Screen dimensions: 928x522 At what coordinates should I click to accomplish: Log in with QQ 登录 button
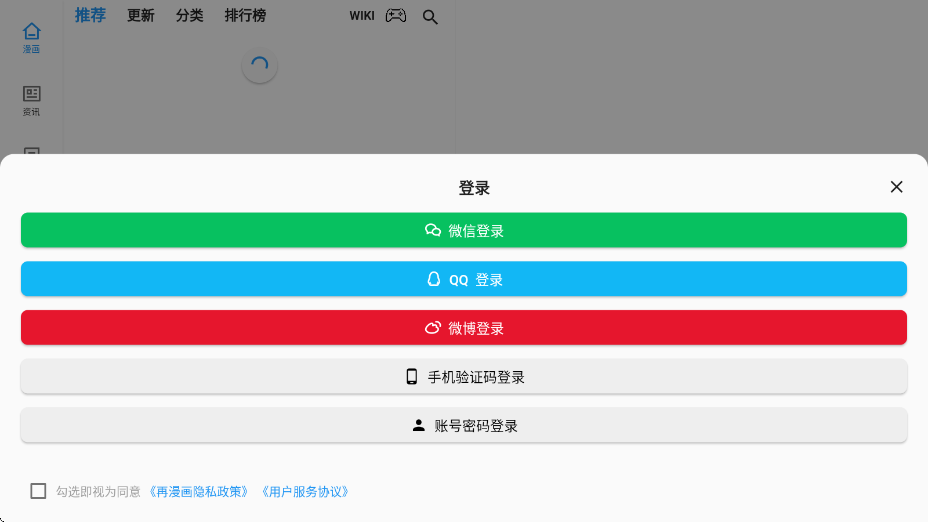coord(464,279)
